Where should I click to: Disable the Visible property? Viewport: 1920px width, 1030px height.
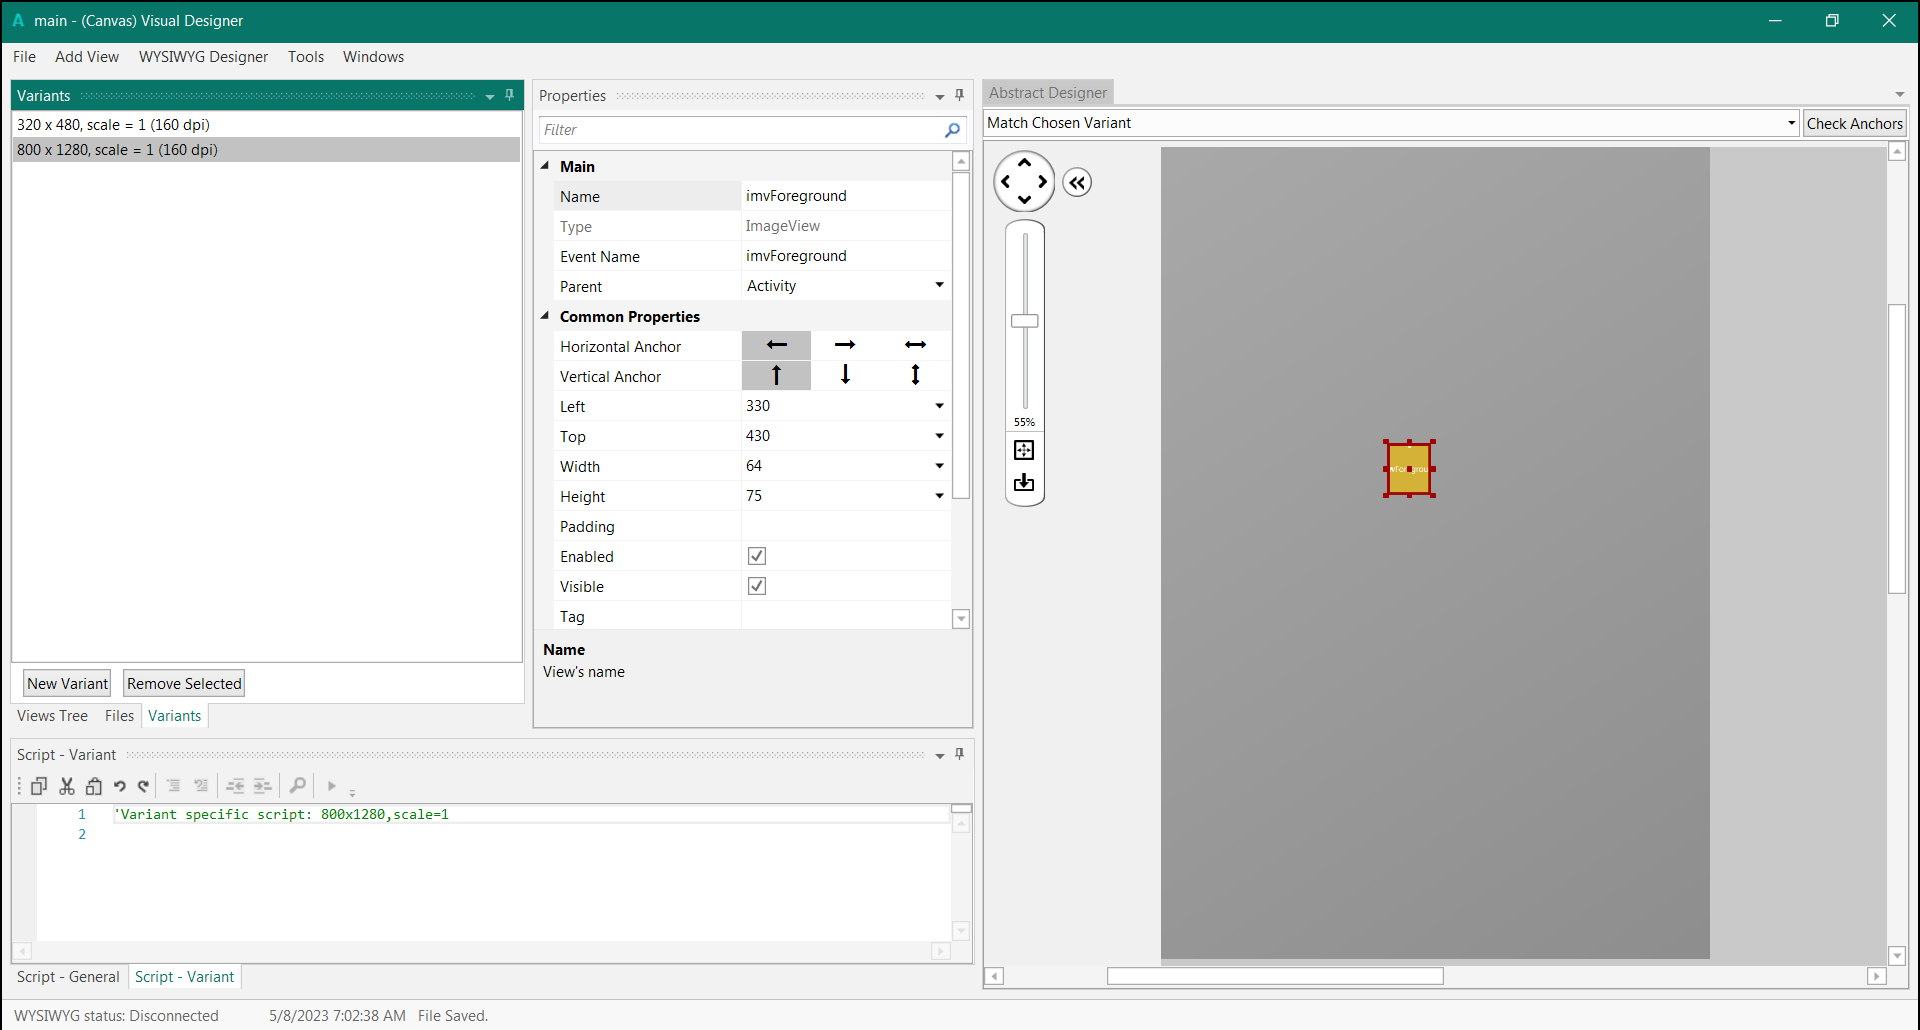[x=756, y=586]
